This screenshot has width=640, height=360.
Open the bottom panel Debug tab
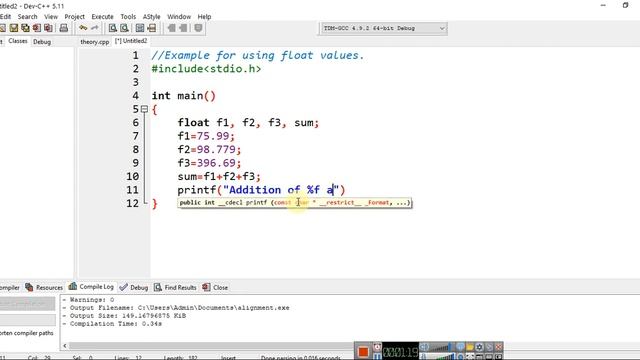click(134, 287)
